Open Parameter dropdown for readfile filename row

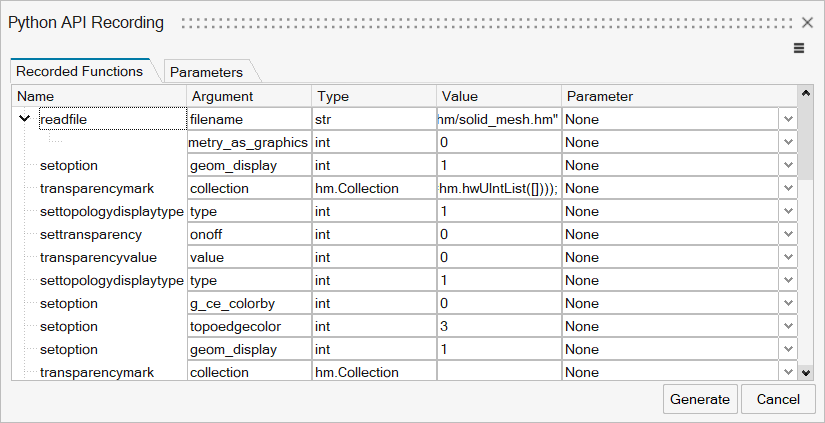[x=788, y=119]
